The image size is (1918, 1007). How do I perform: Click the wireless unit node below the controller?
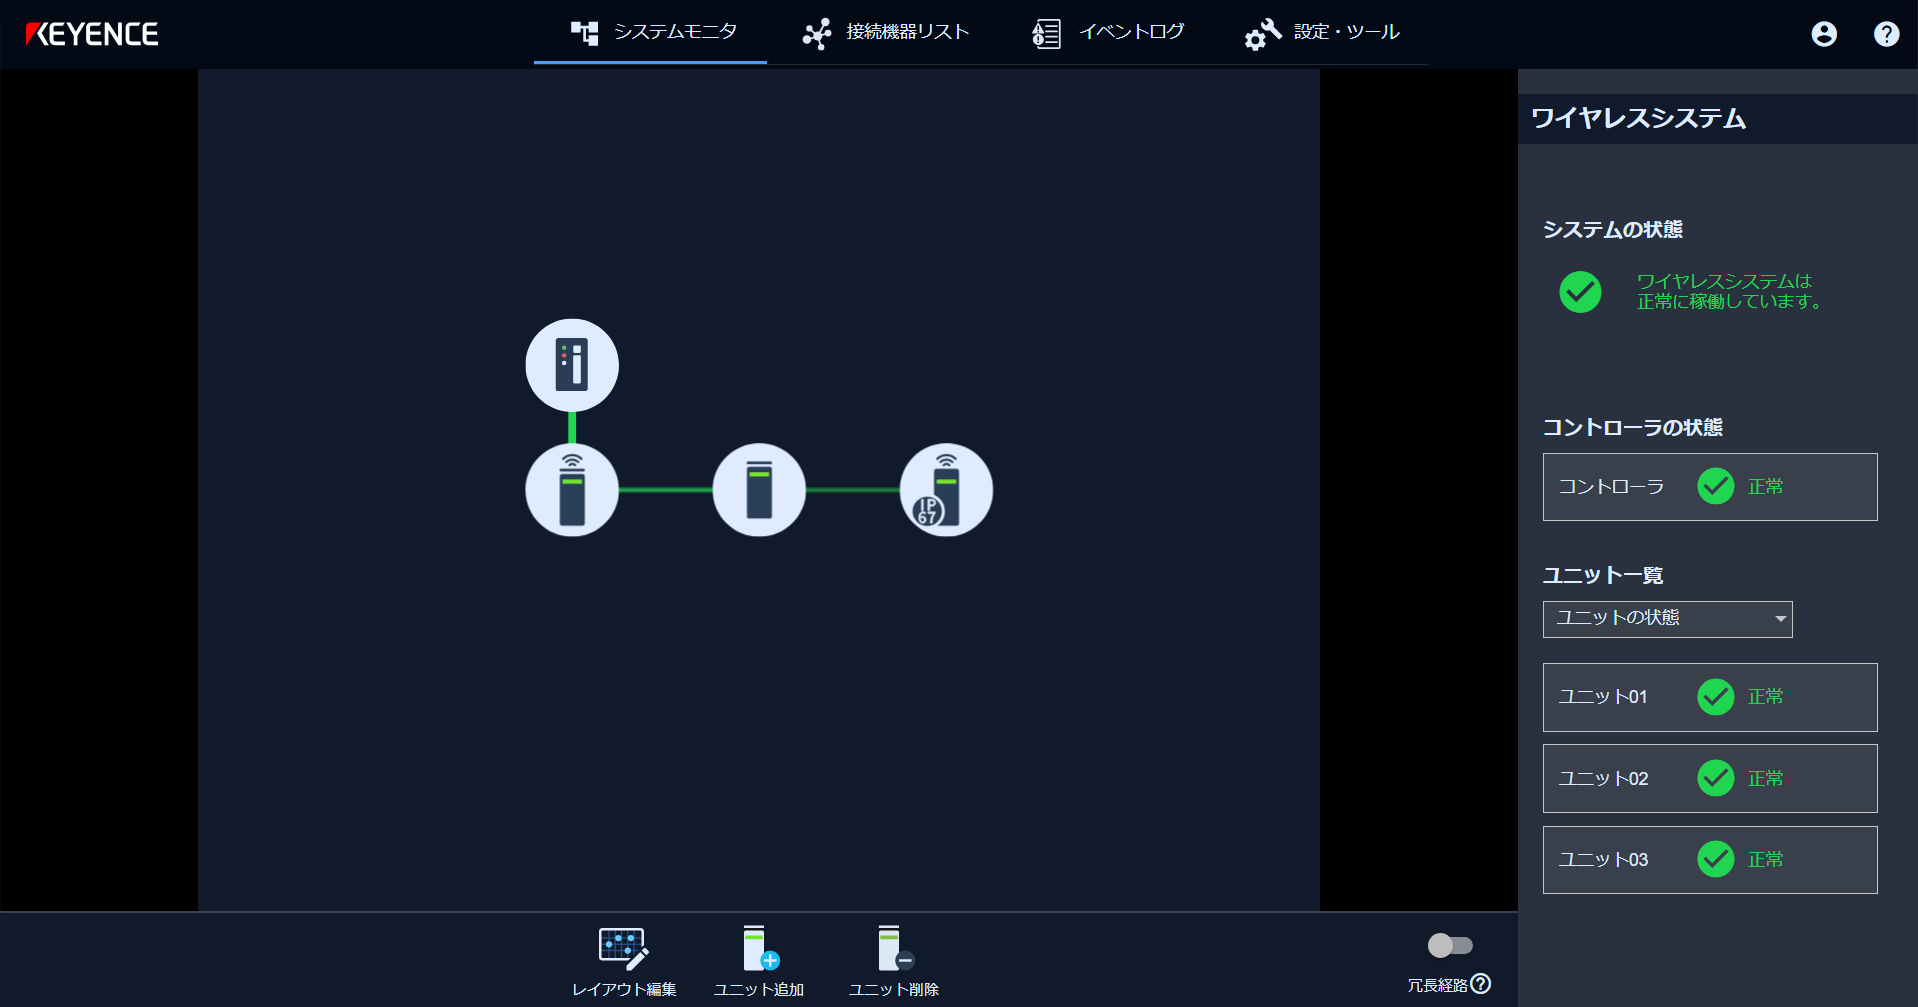pyautogui.click(x=571, y=489)
